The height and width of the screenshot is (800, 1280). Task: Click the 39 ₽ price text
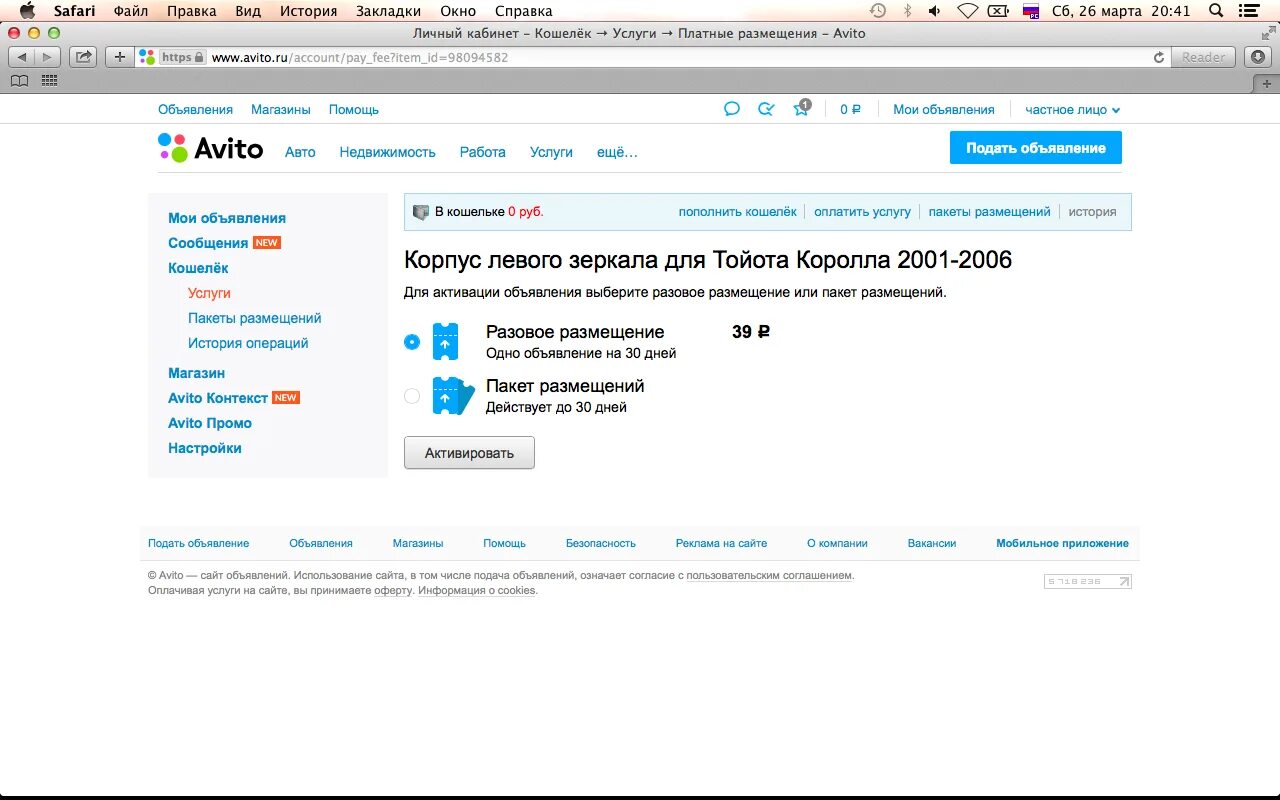coord(751,332)
